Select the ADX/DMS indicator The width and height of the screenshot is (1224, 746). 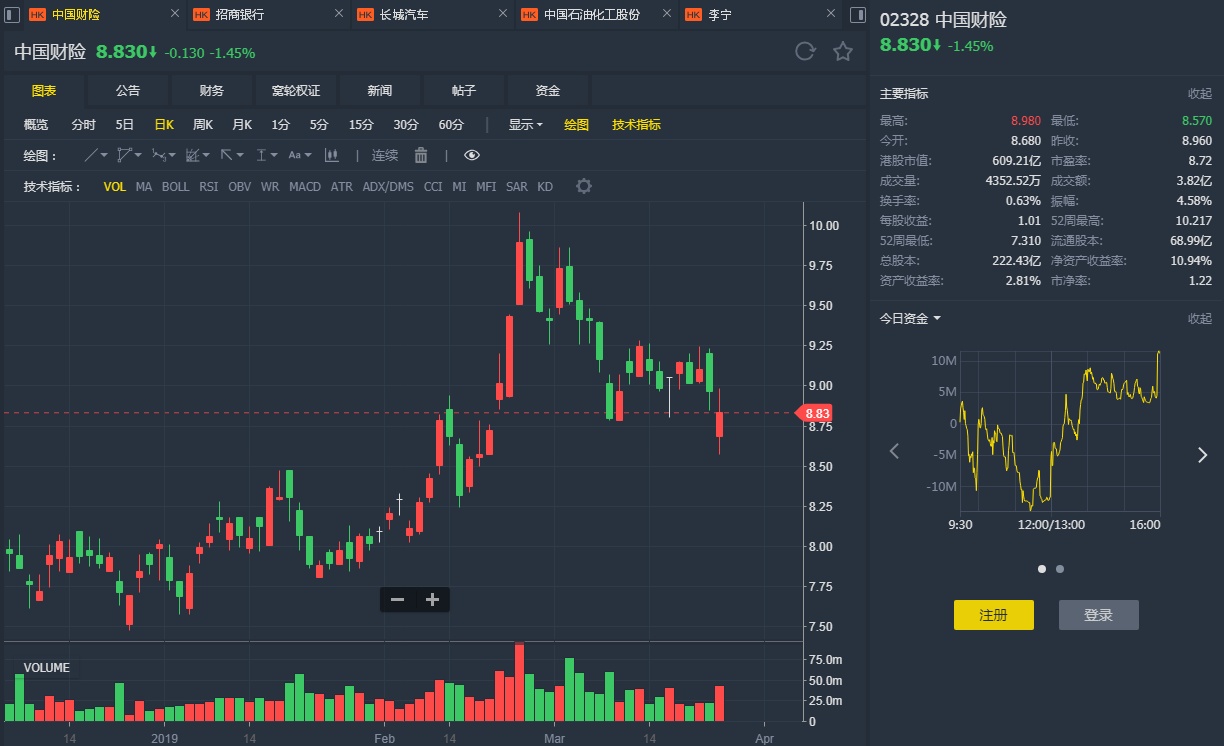click(388, 187)
